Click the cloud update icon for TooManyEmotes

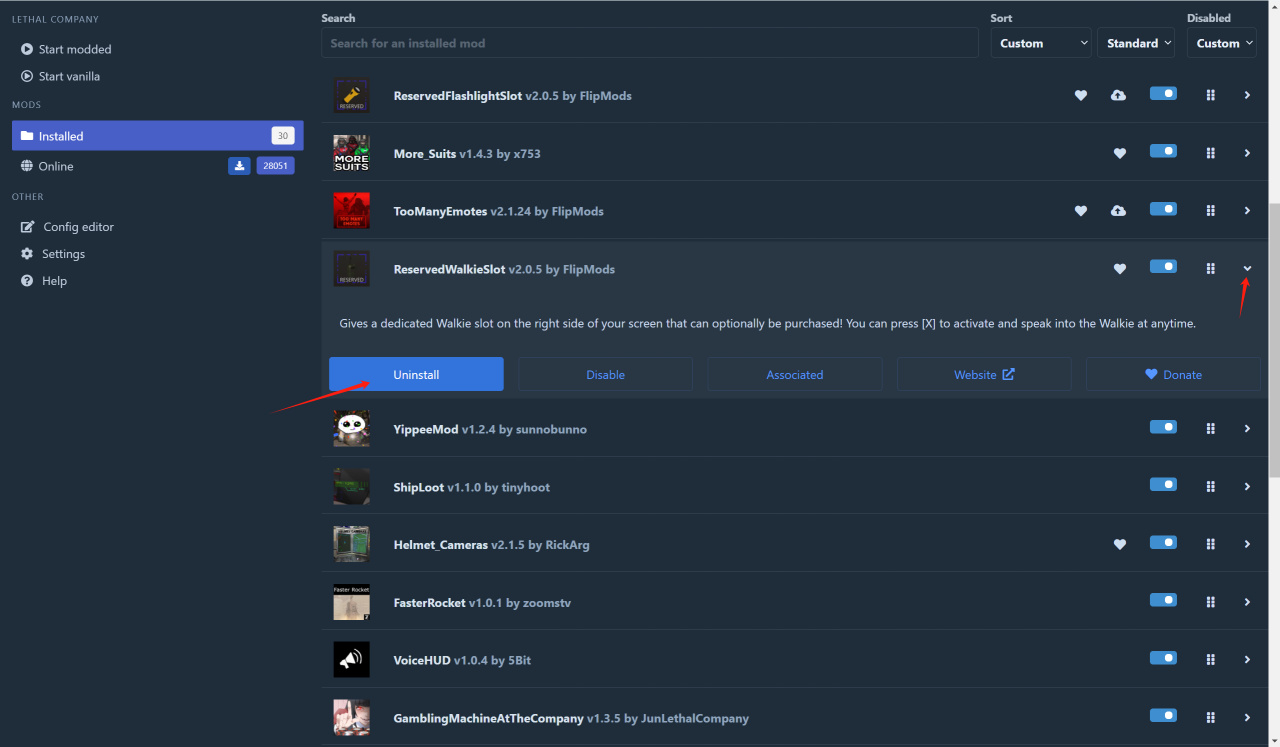[1118, 210]
